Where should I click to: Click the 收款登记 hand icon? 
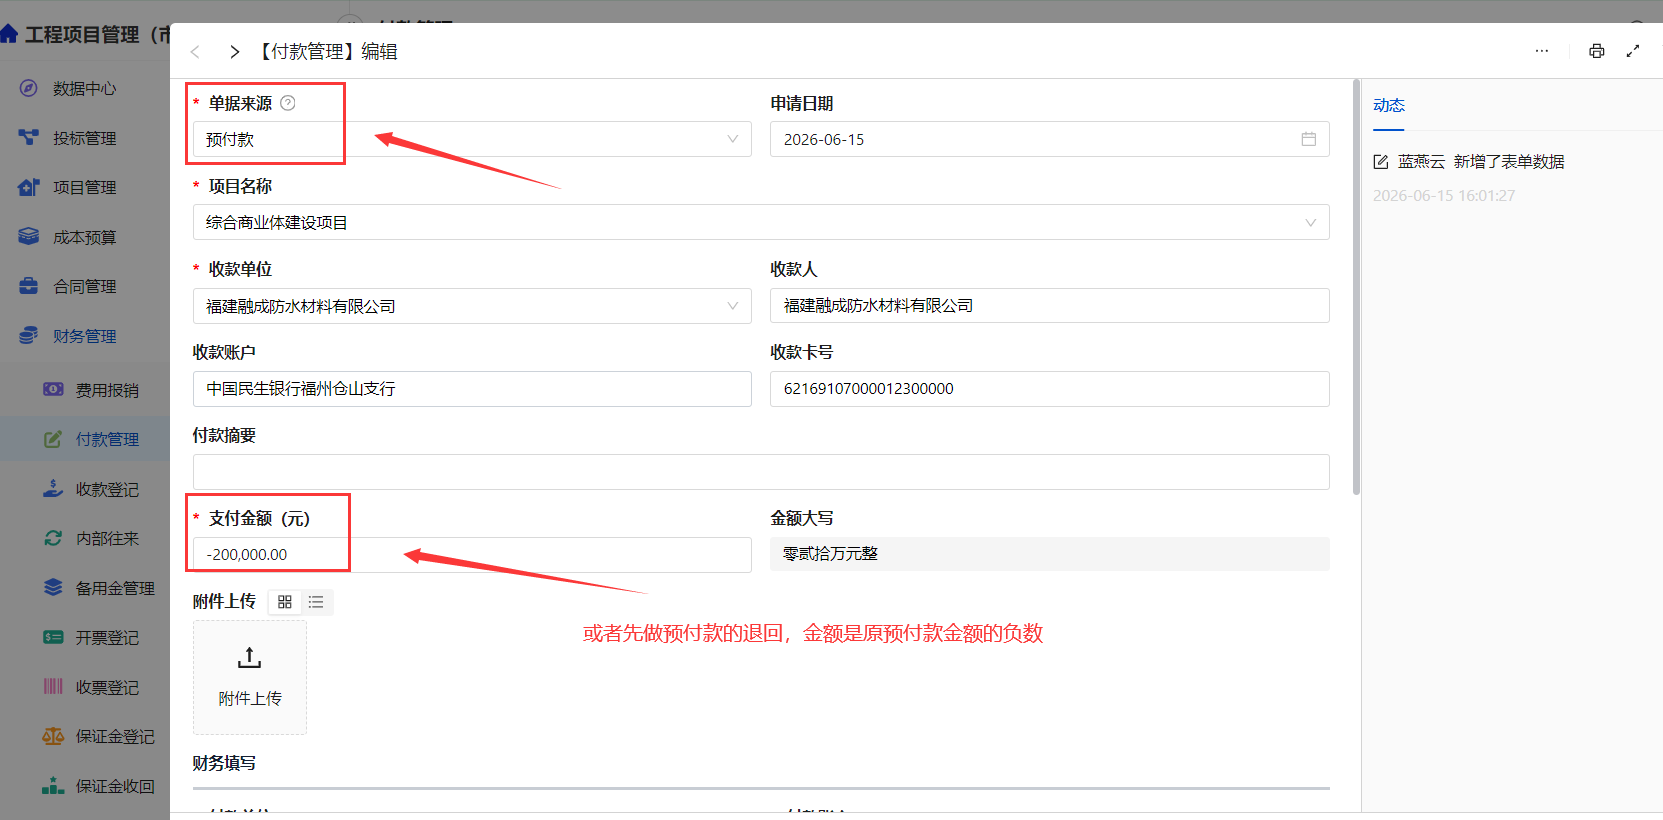(x=53, y=489)
